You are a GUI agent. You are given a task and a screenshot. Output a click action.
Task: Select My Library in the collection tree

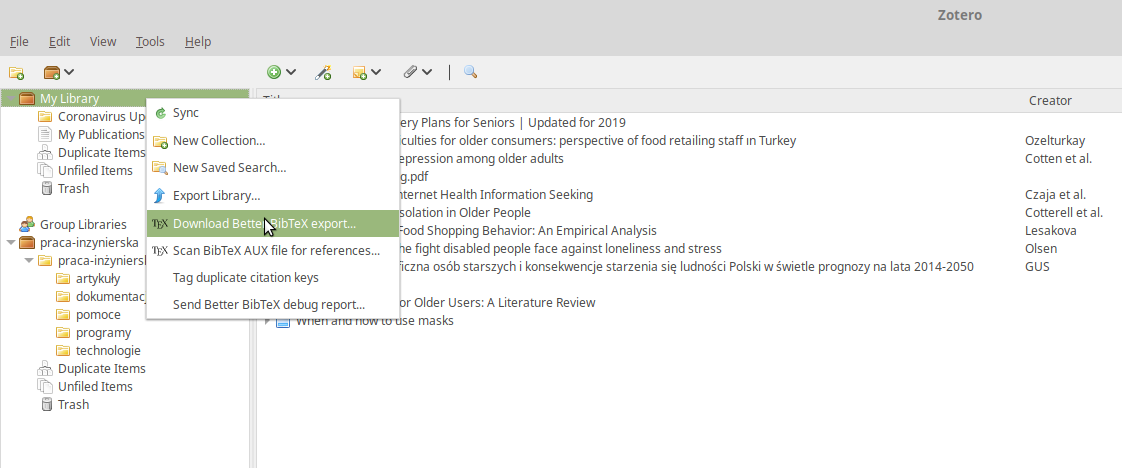[x=125, y=99]
